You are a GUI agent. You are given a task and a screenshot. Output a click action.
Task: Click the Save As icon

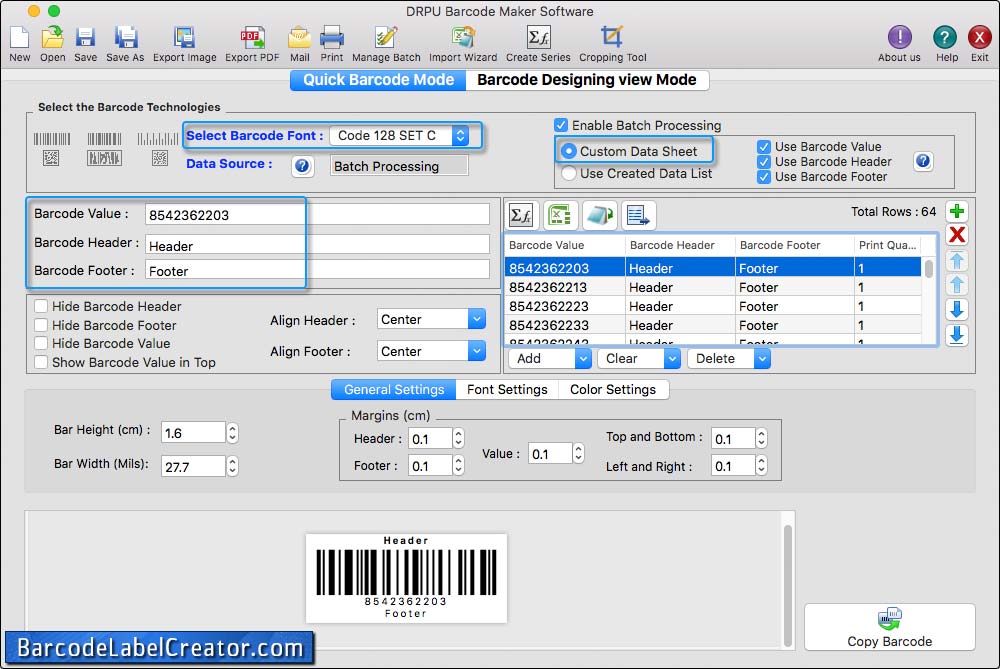(125, 43)
